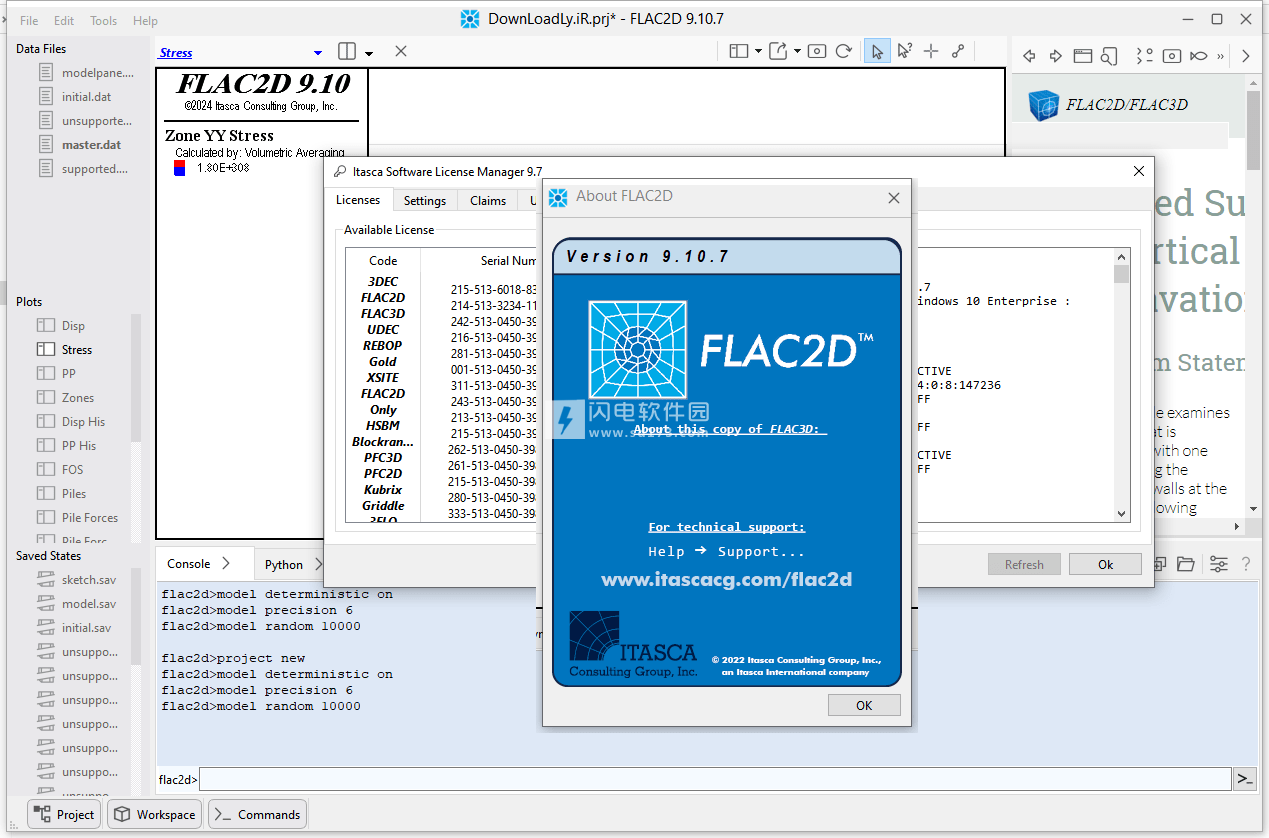This screenshot has height=838, width=1269.
Task: Show more help toolbar items
Action: point(1220,56)
